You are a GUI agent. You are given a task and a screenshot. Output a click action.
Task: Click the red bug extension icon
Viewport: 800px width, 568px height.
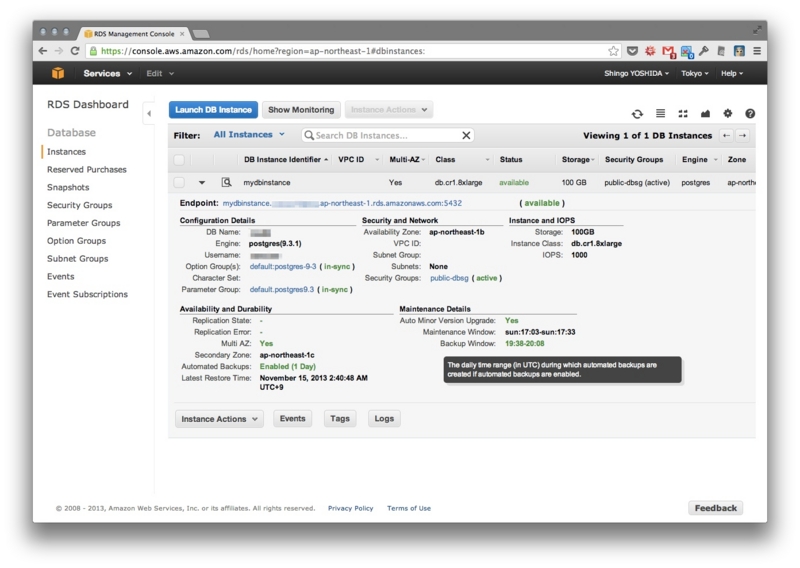point(650,51)
